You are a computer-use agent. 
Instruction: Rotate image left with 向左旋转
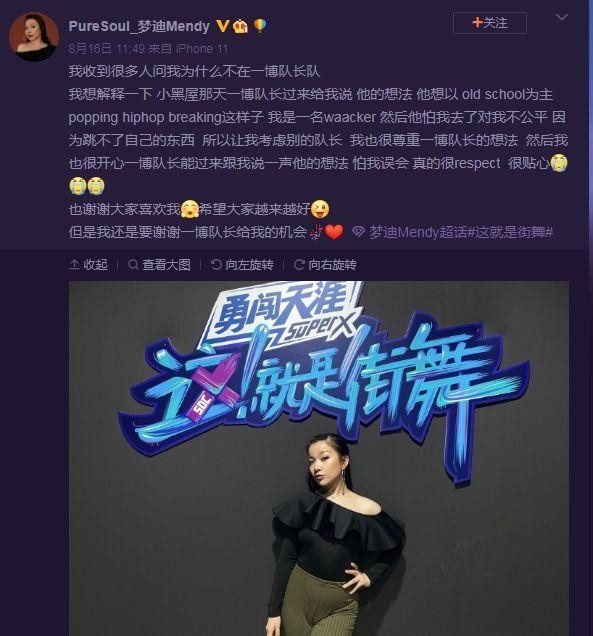pyautogui.click(x=242, y=265)
